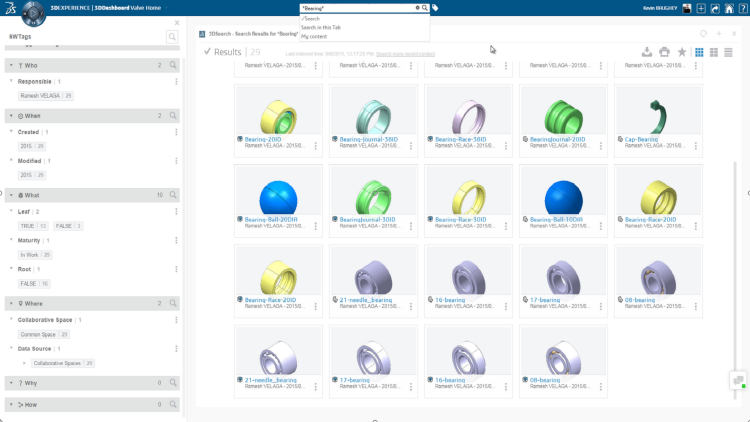Switch to tile list view
750x422 pixels.
click(714, 52)
